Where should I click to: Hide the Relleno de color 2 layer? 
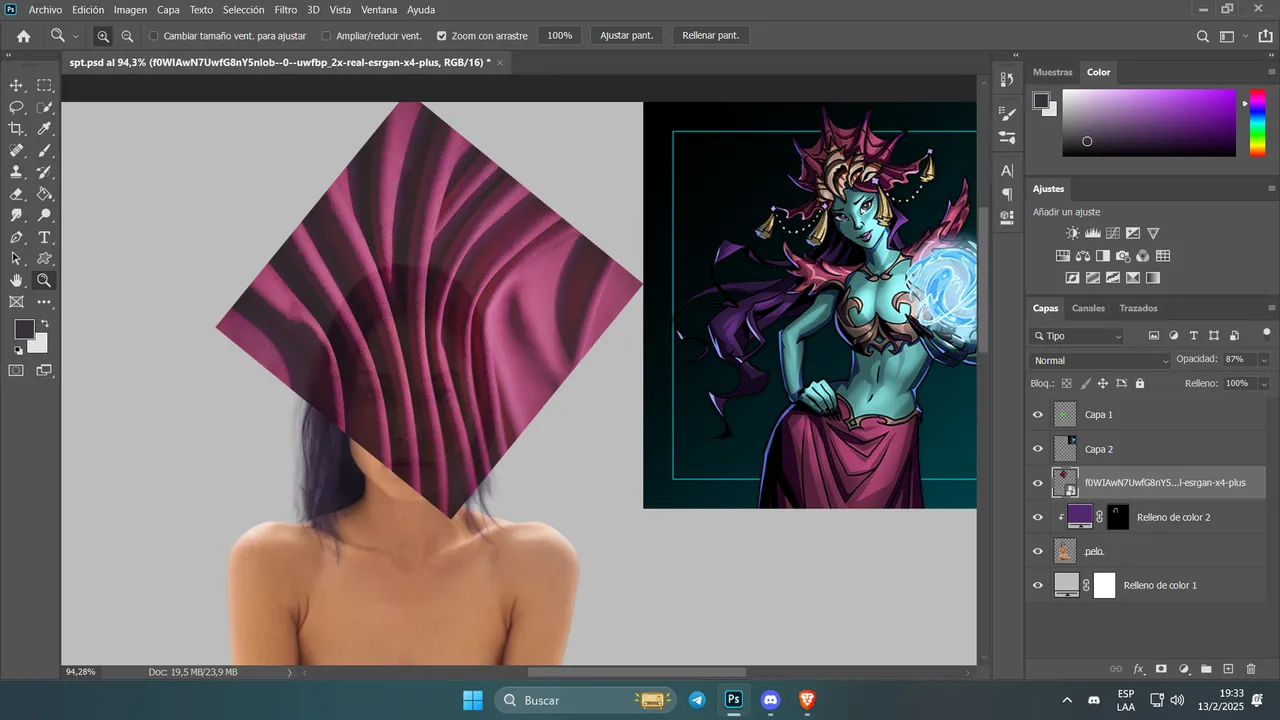[x=1038, y=517]
